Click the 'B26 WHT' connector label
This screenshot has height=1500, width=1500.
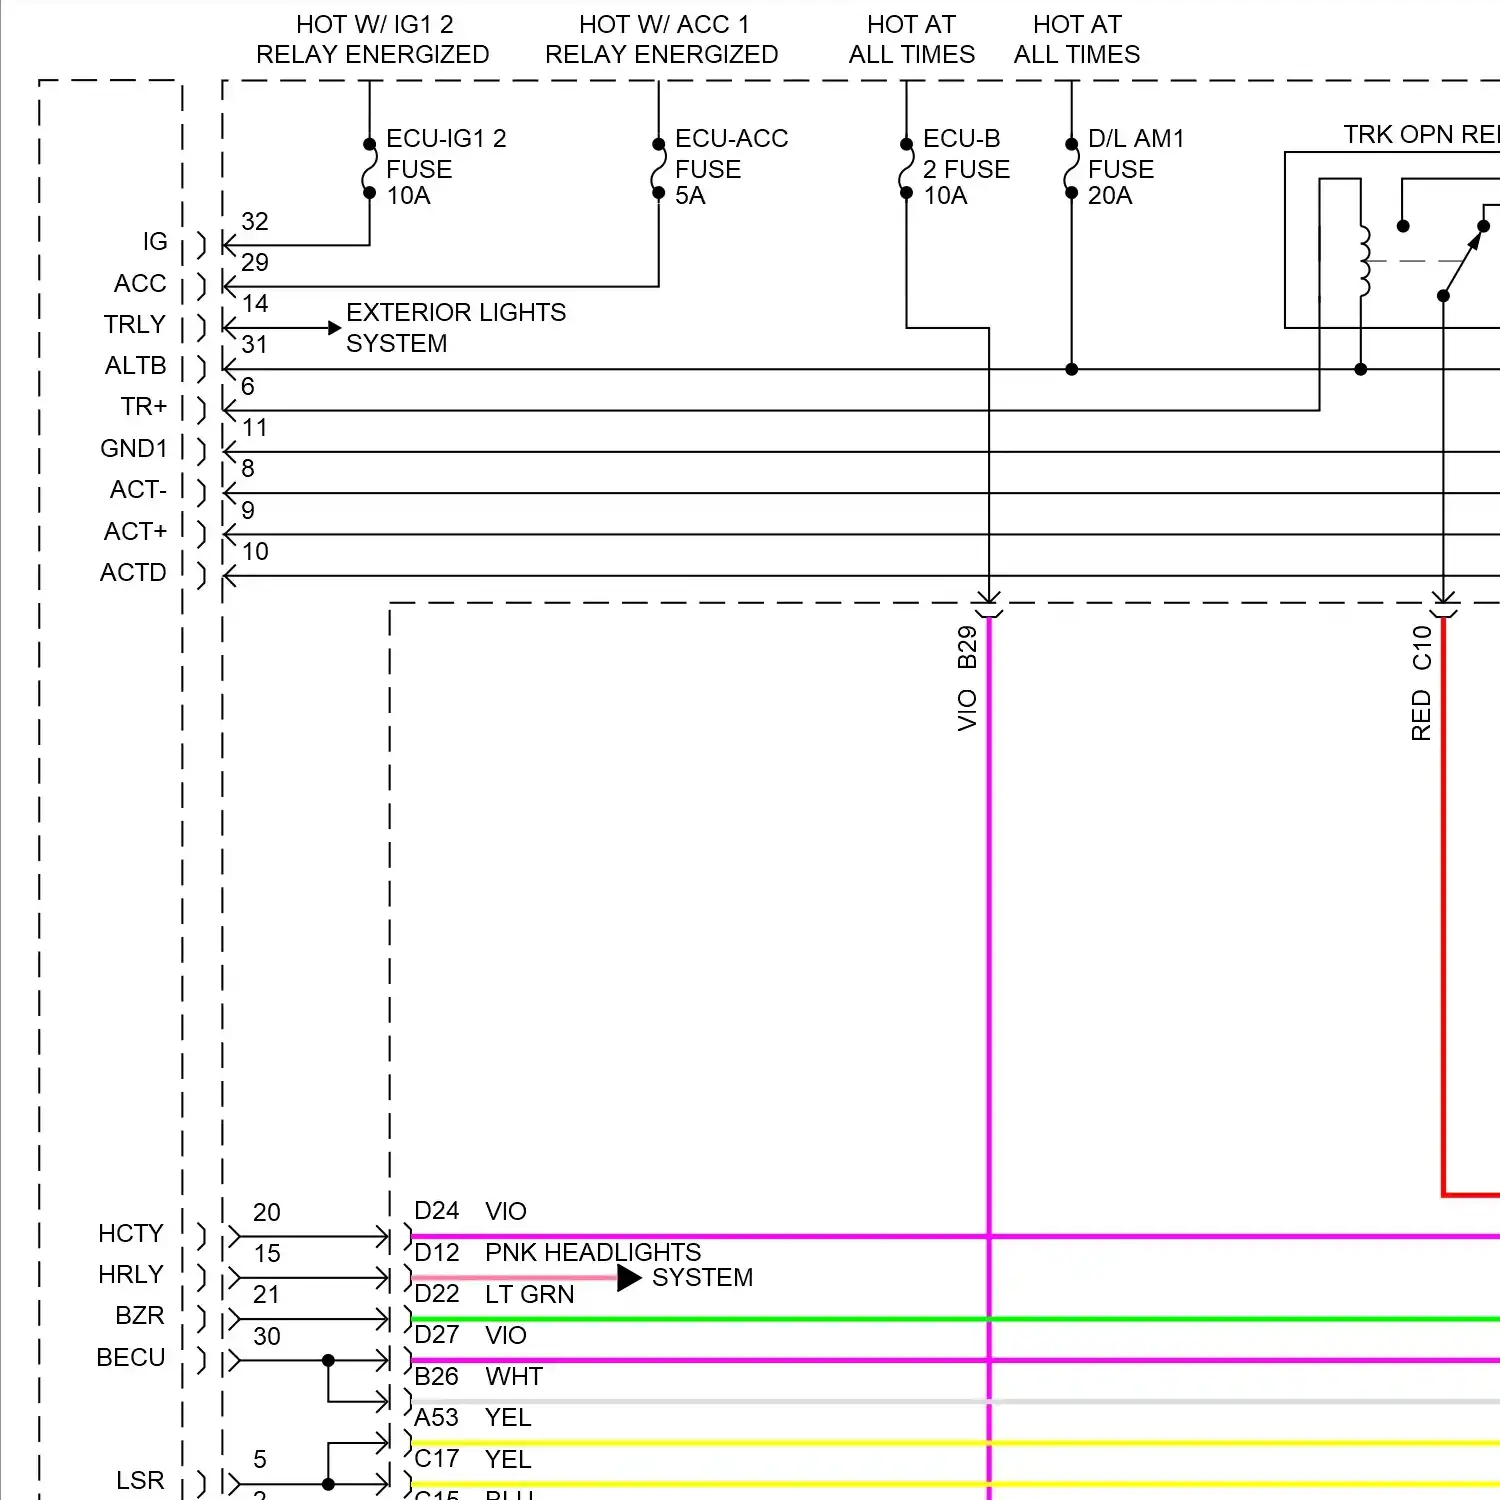pyautogui.click(x=478, y=1377)
